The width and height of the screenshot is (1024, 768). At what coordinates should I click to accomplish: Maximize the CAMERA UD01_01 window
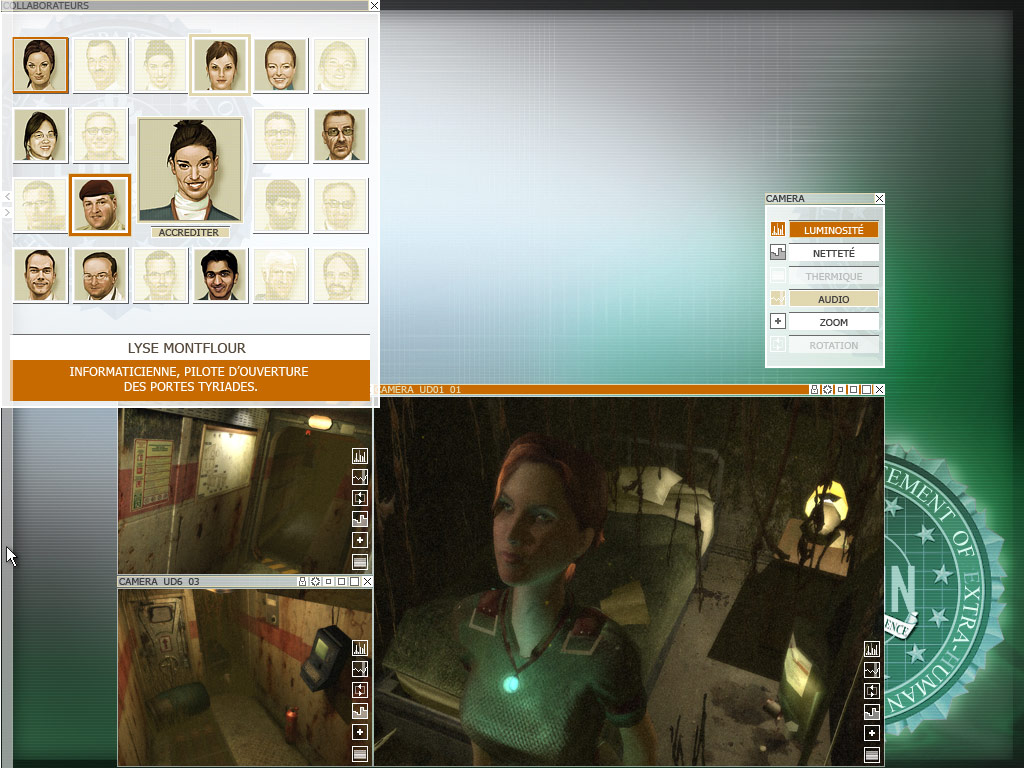(866, 390)
